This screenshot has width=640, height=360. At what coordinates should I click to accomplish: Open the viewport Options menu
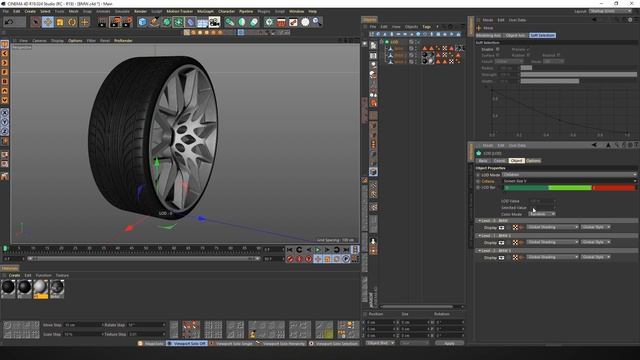[x=75, y=41]
